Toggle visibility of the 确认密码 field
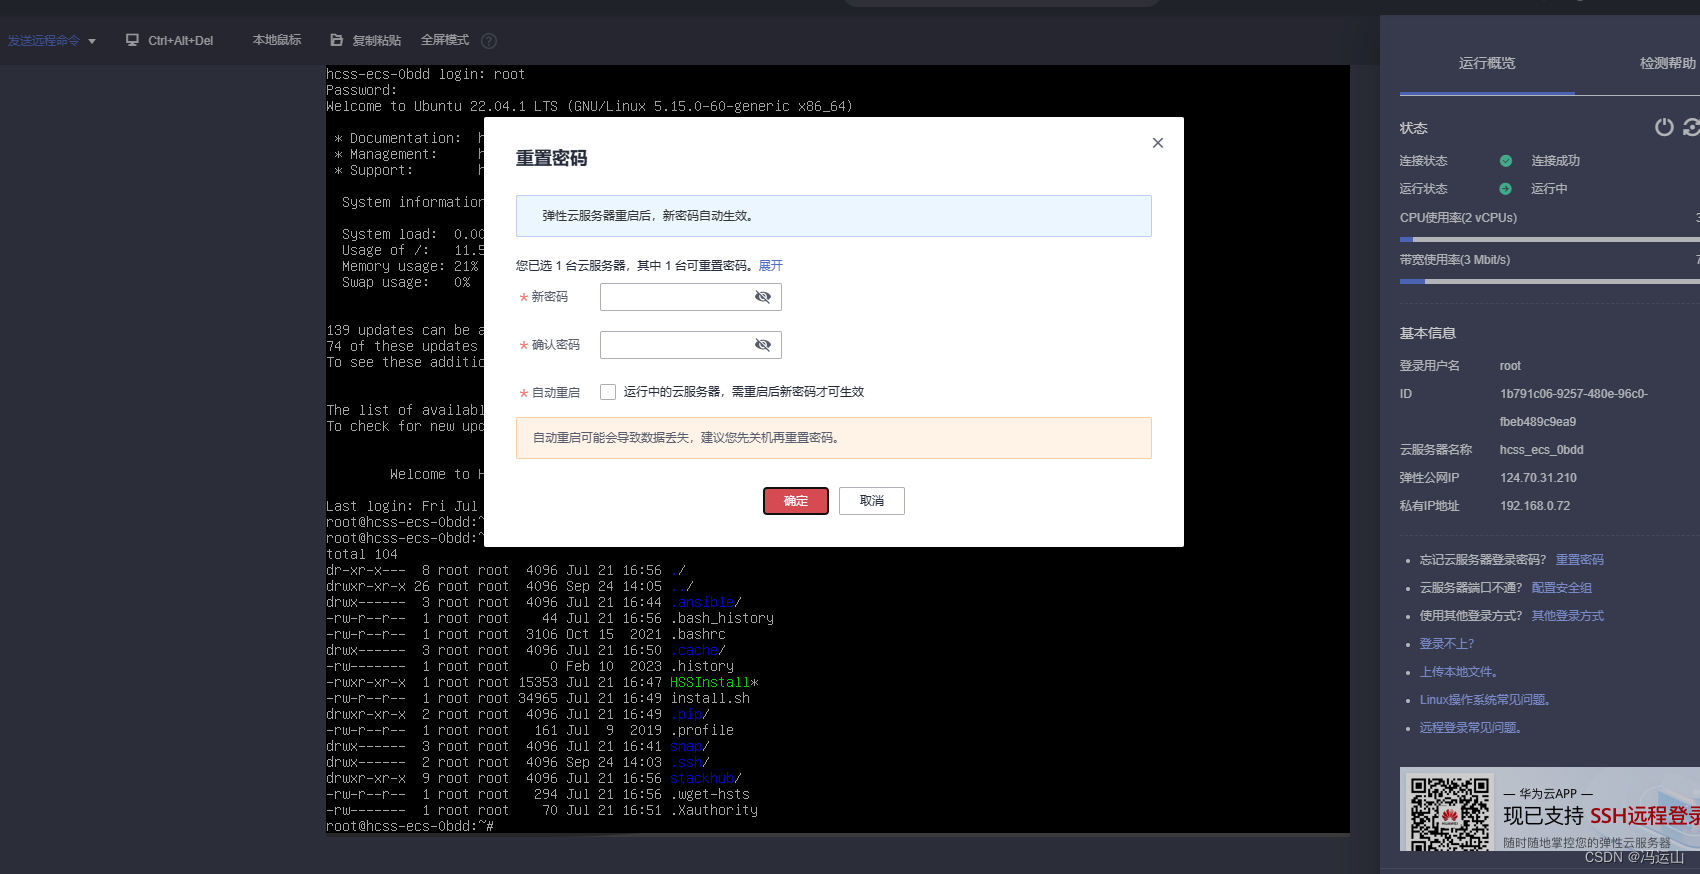The width and height of the screenshot is (1700, 874). [x=763, y=345]
